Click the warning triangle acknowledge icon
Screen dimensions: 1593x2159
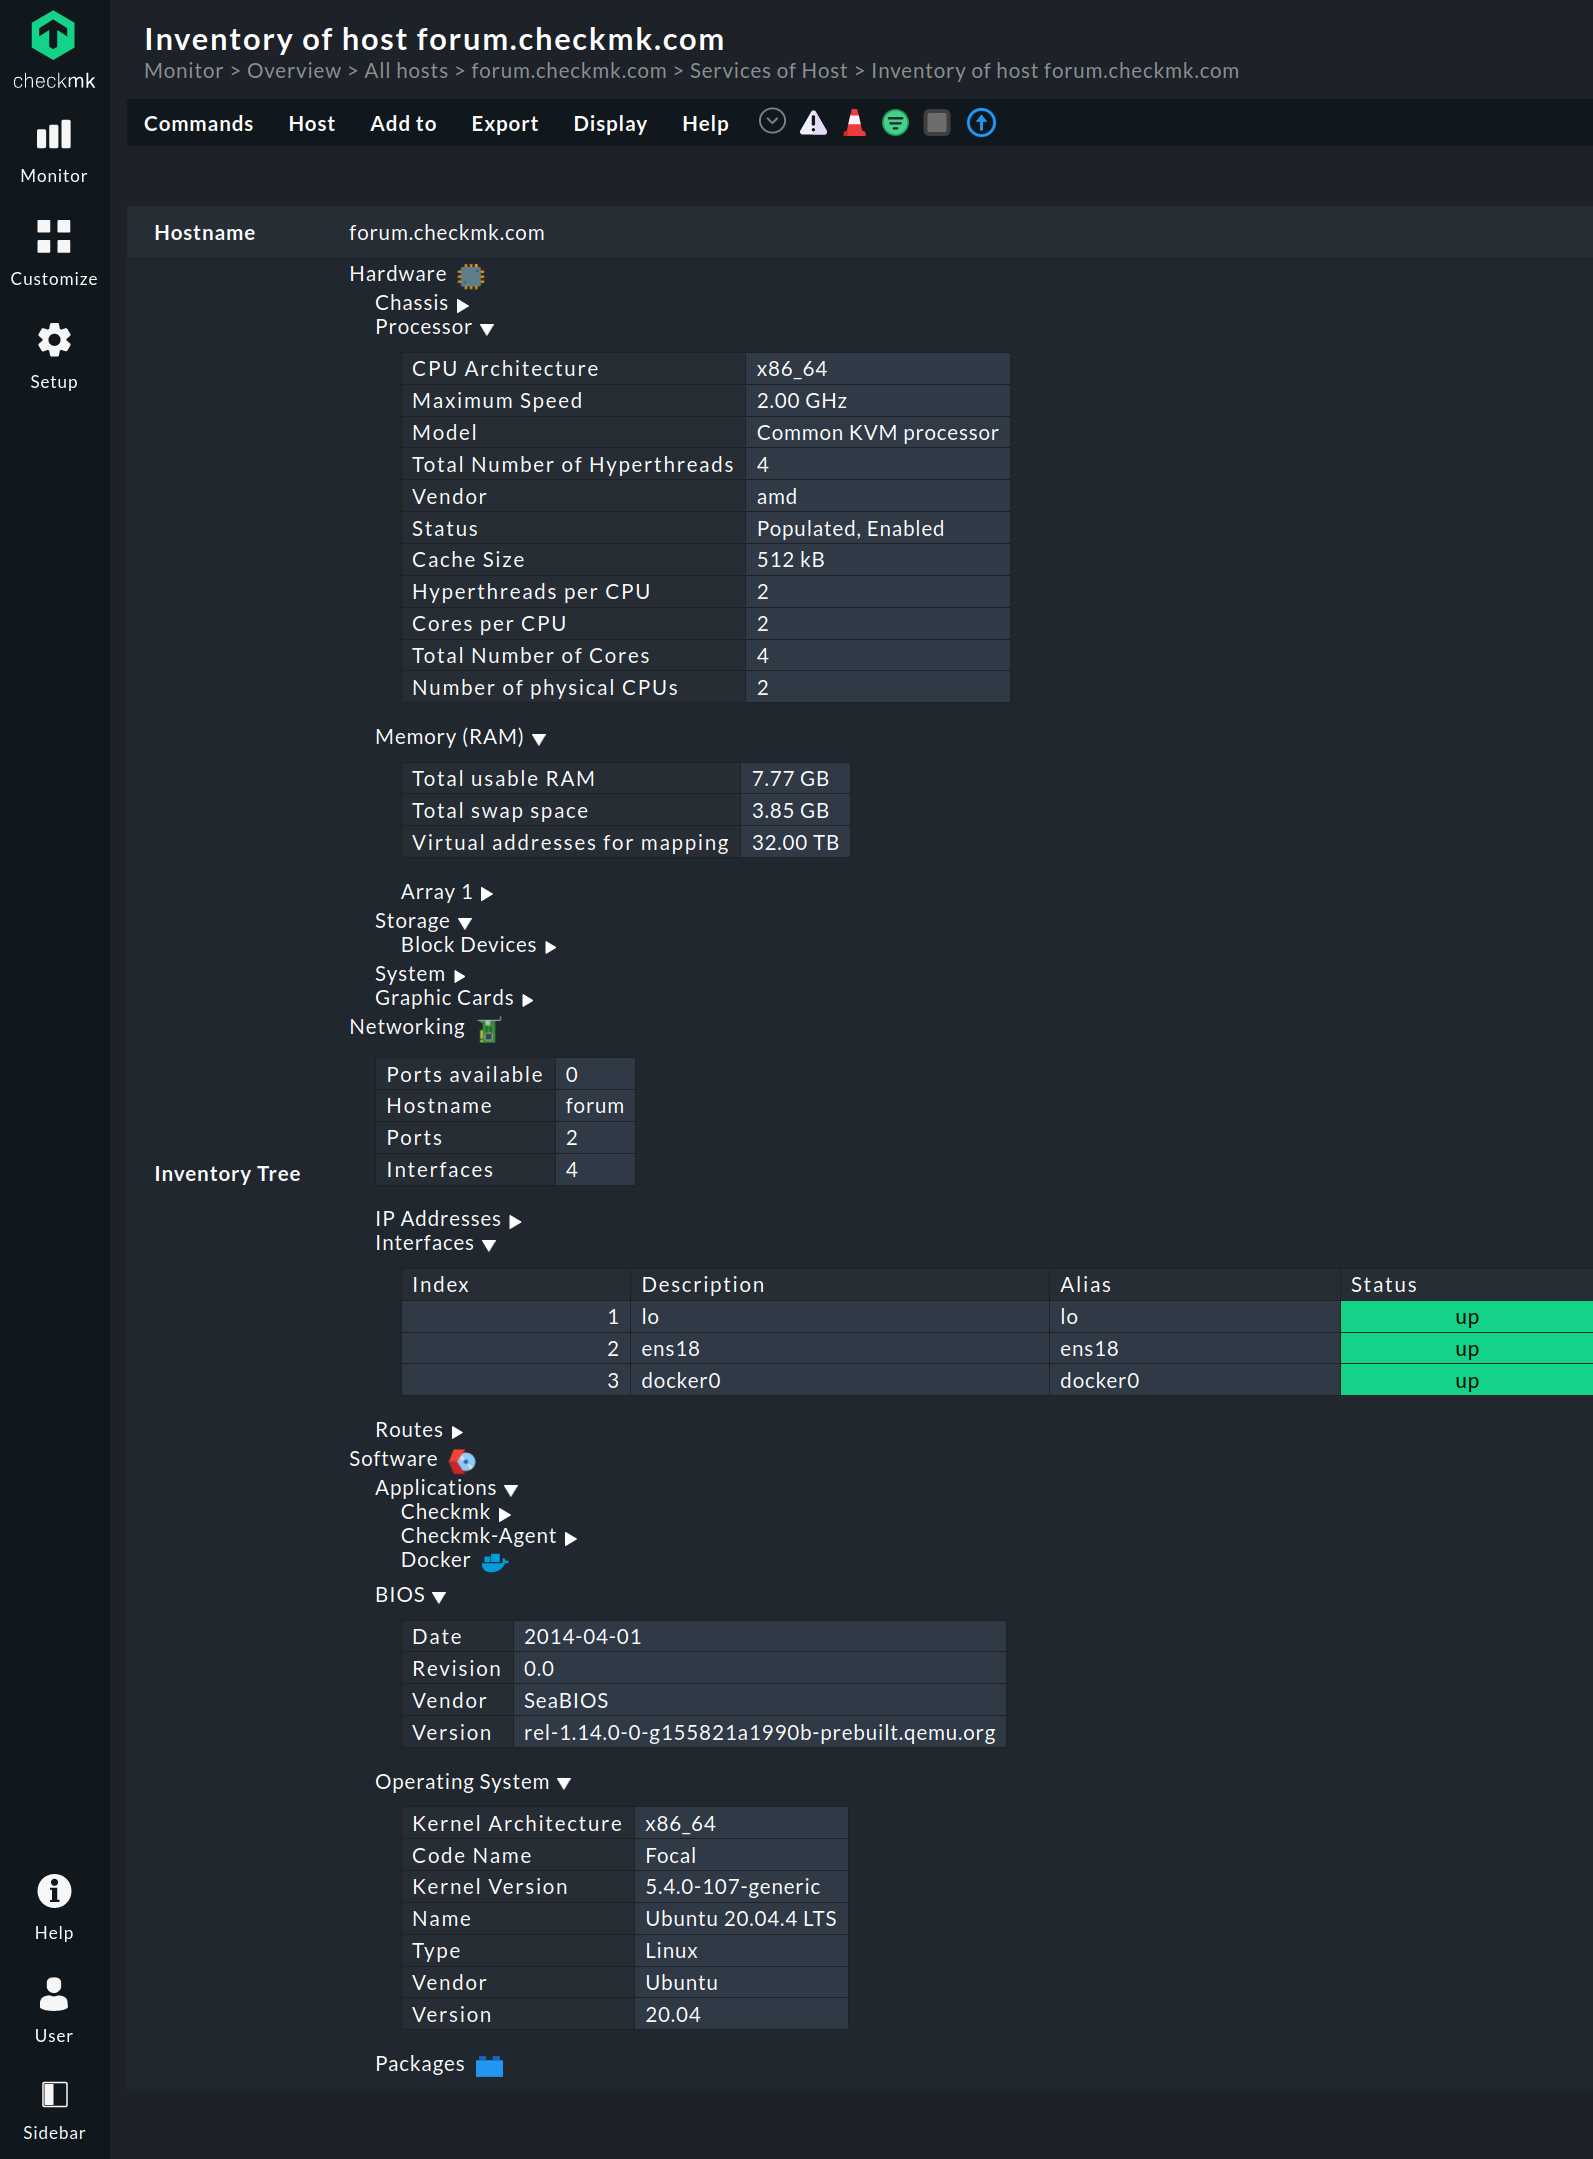click(814, 123)
